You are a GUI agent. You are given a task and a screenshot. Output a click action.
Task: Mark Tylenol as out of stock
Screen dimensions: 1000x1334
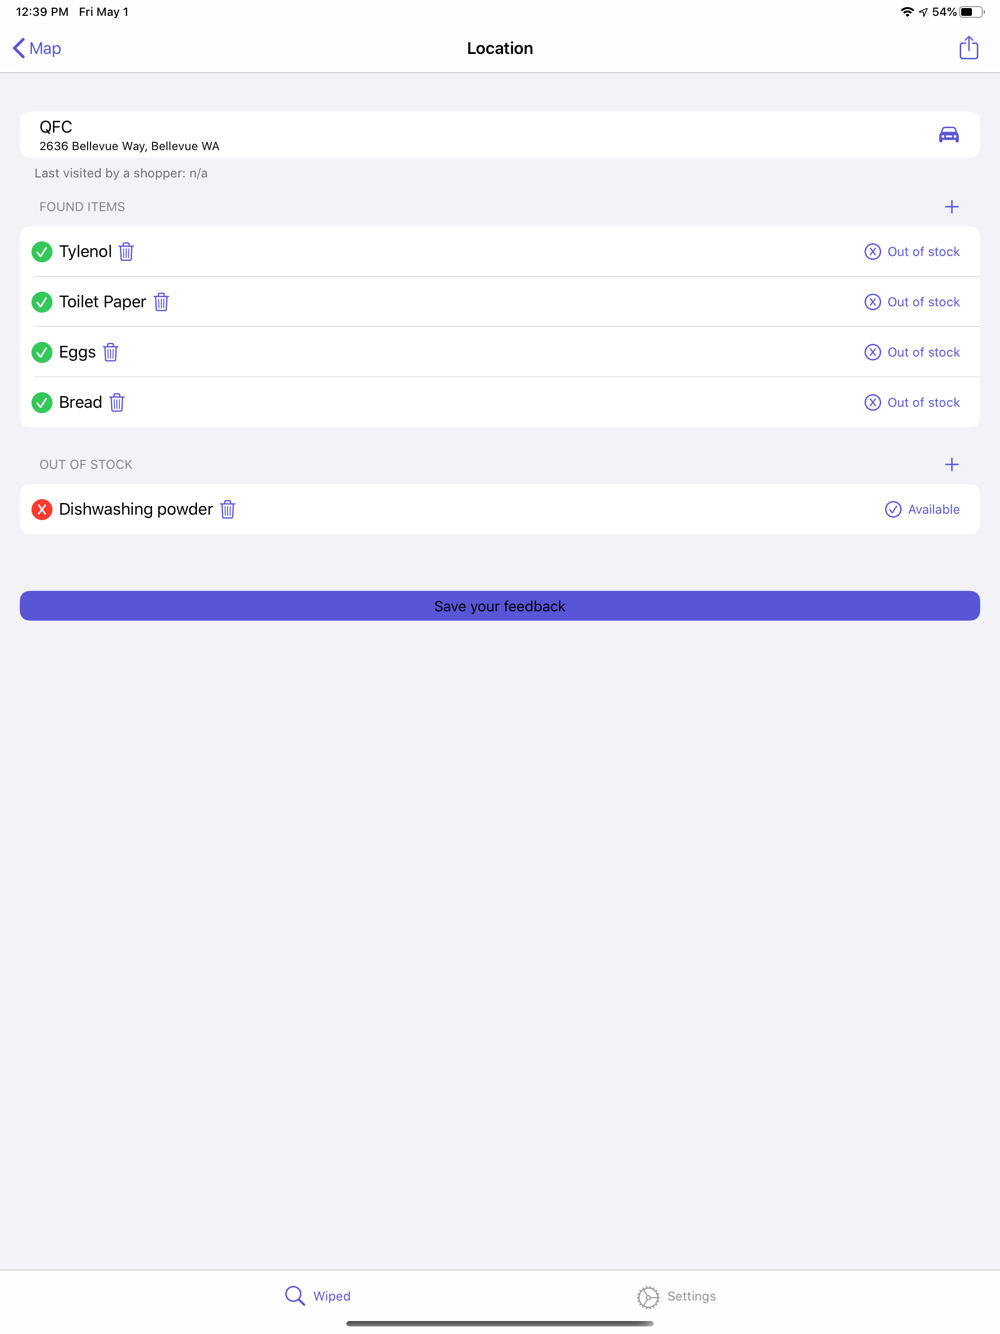coord(912,252)
